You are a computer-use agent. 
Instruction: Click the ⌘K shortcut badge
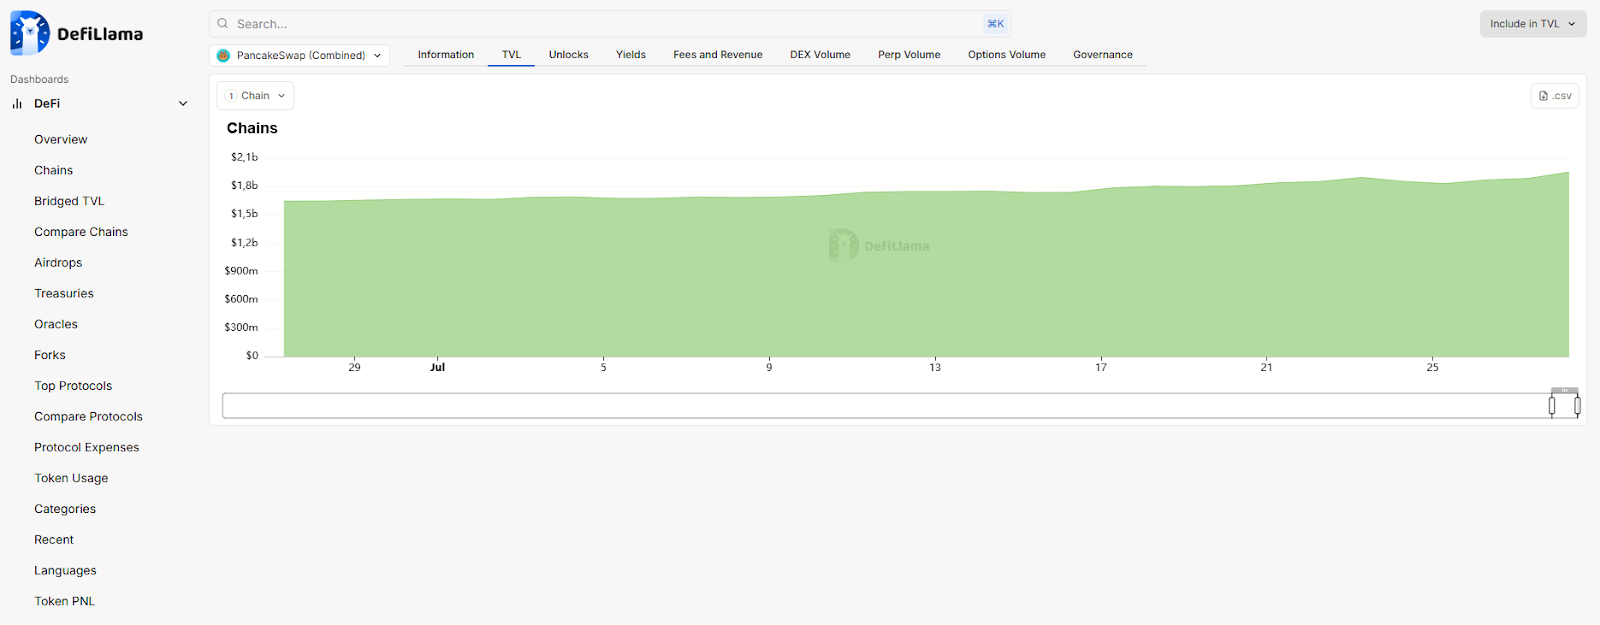pyautogui.click(x=996, y=24)
